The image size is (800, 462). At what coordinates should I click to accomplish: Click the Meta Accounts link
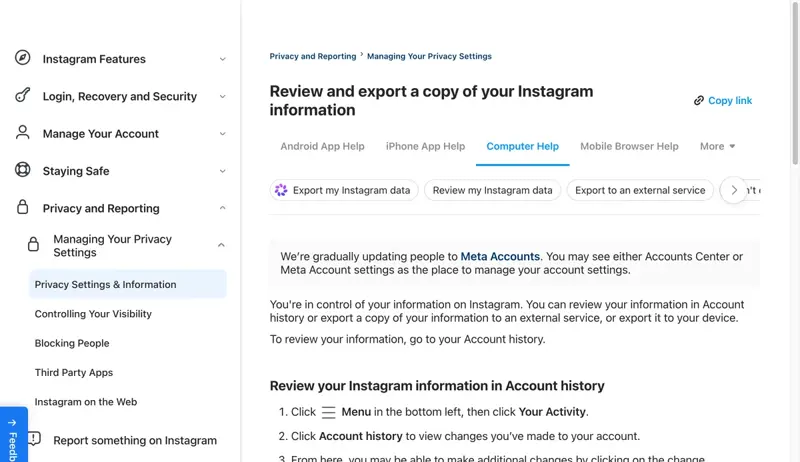click(500, 256)
